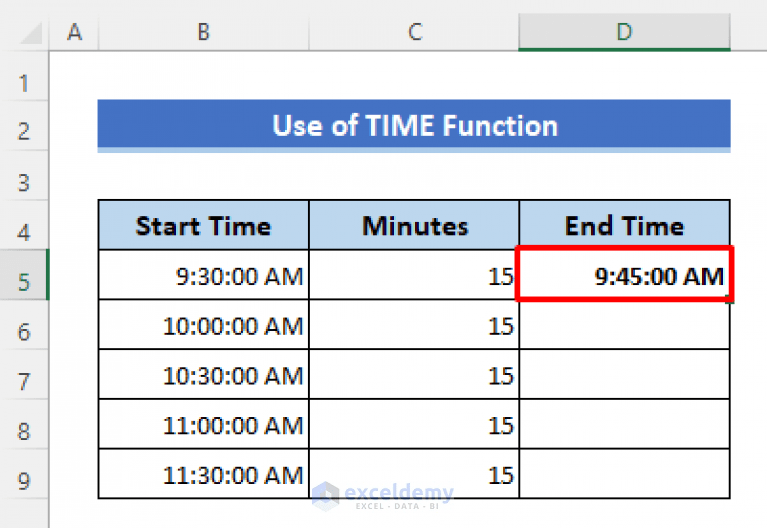Select column D header
Screen dimensions: 767x528
pos(624,32)
